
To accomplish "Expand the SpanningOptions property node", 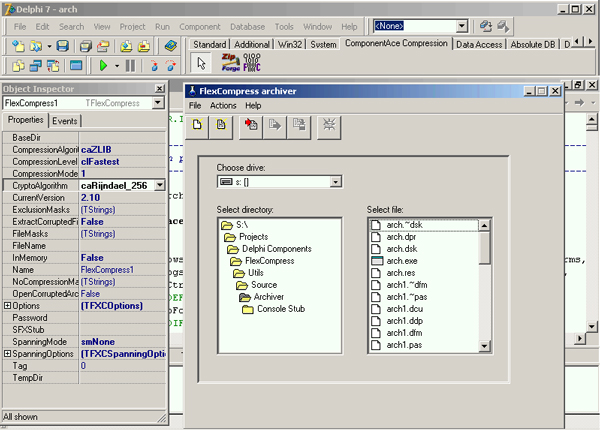I will coord(8,354).
